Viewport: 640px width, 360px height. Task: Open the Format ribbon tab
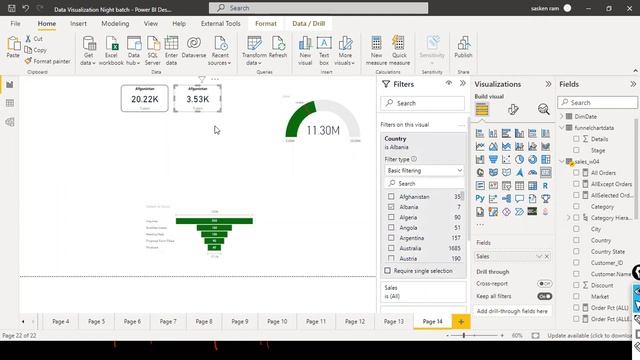pos(266,24)
